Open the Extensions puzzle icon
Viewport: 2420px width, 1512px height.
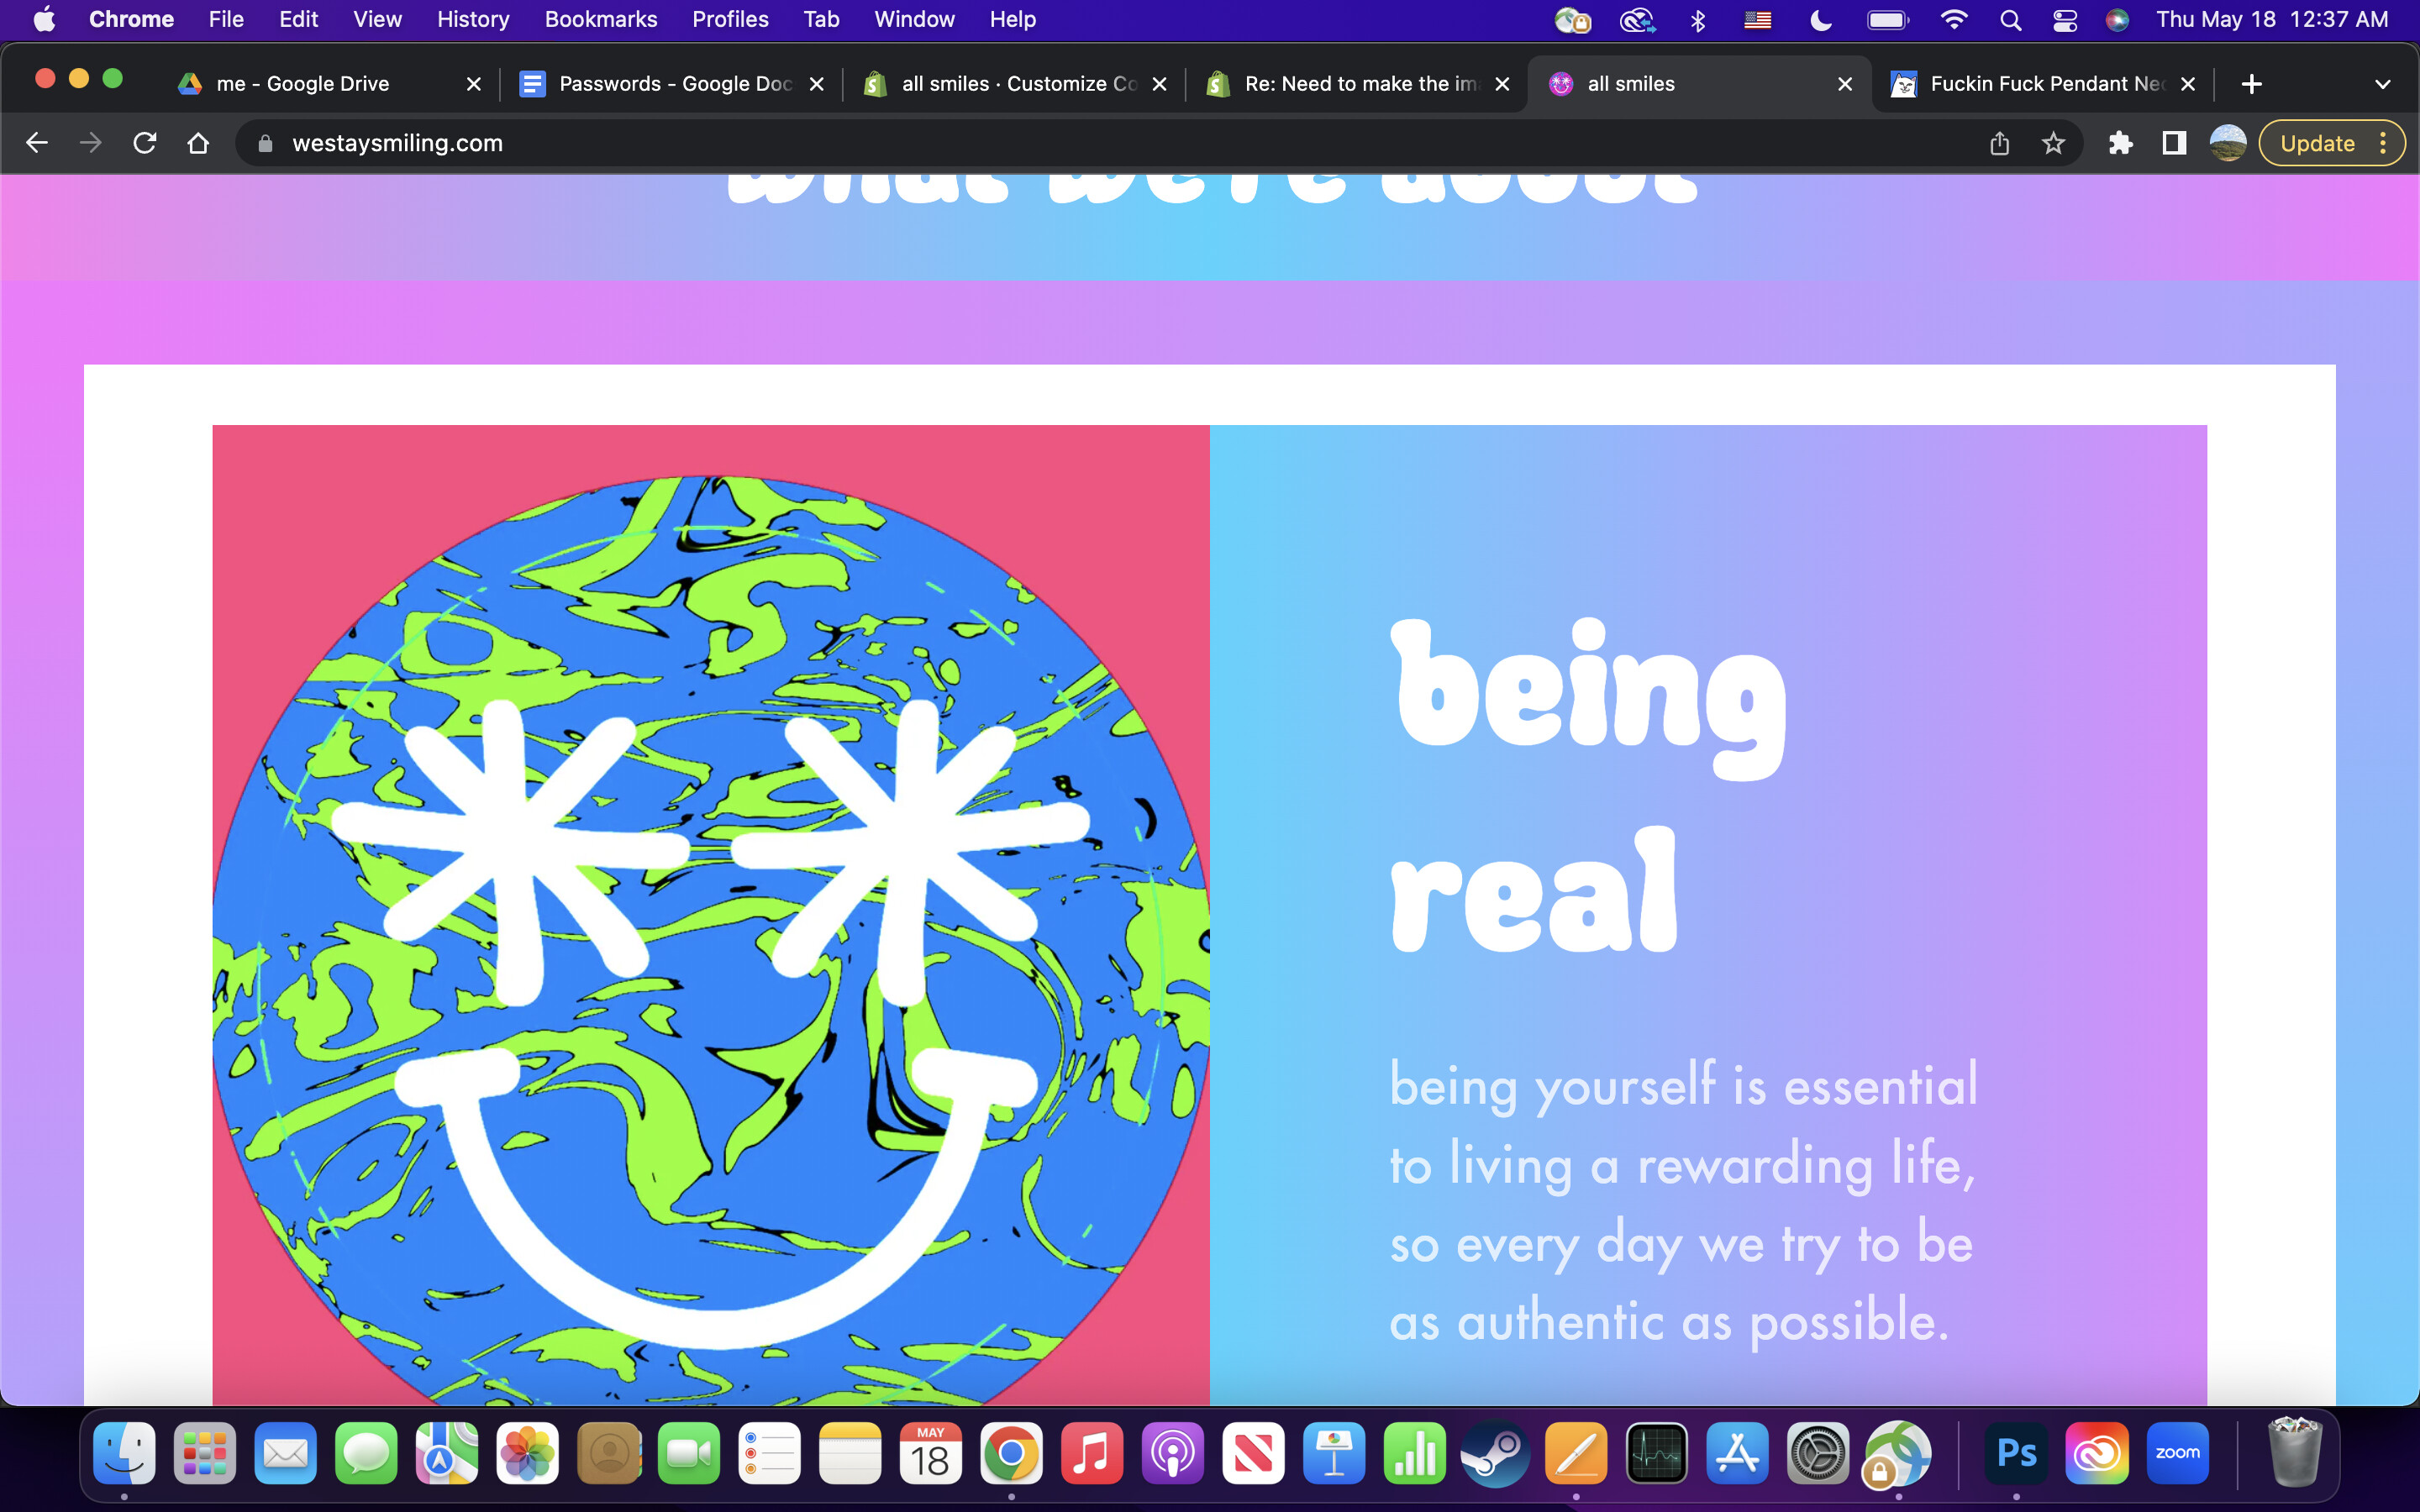(2120, 143)
